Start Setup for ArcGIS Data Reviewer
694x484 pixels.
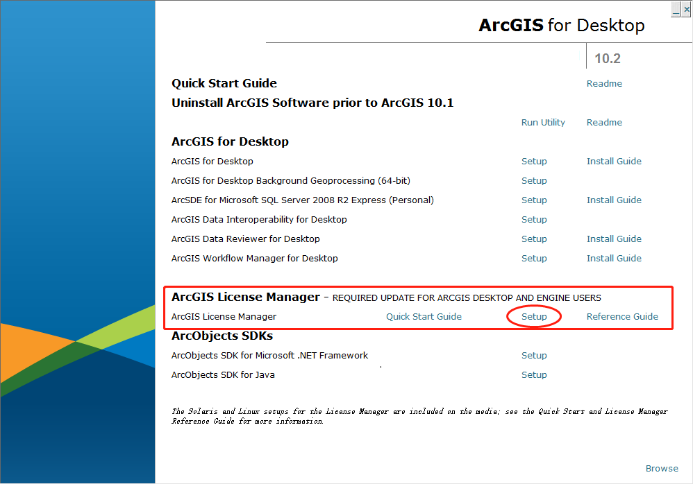(534, 239)
